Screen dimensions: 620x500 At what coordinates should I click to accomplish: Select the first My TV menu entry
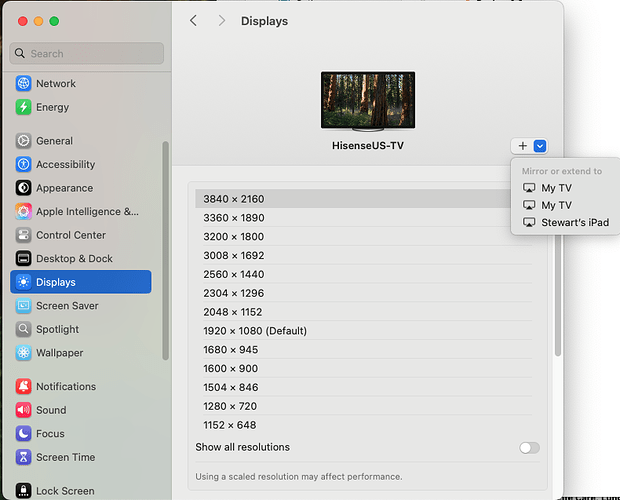(x=556, y=188)
